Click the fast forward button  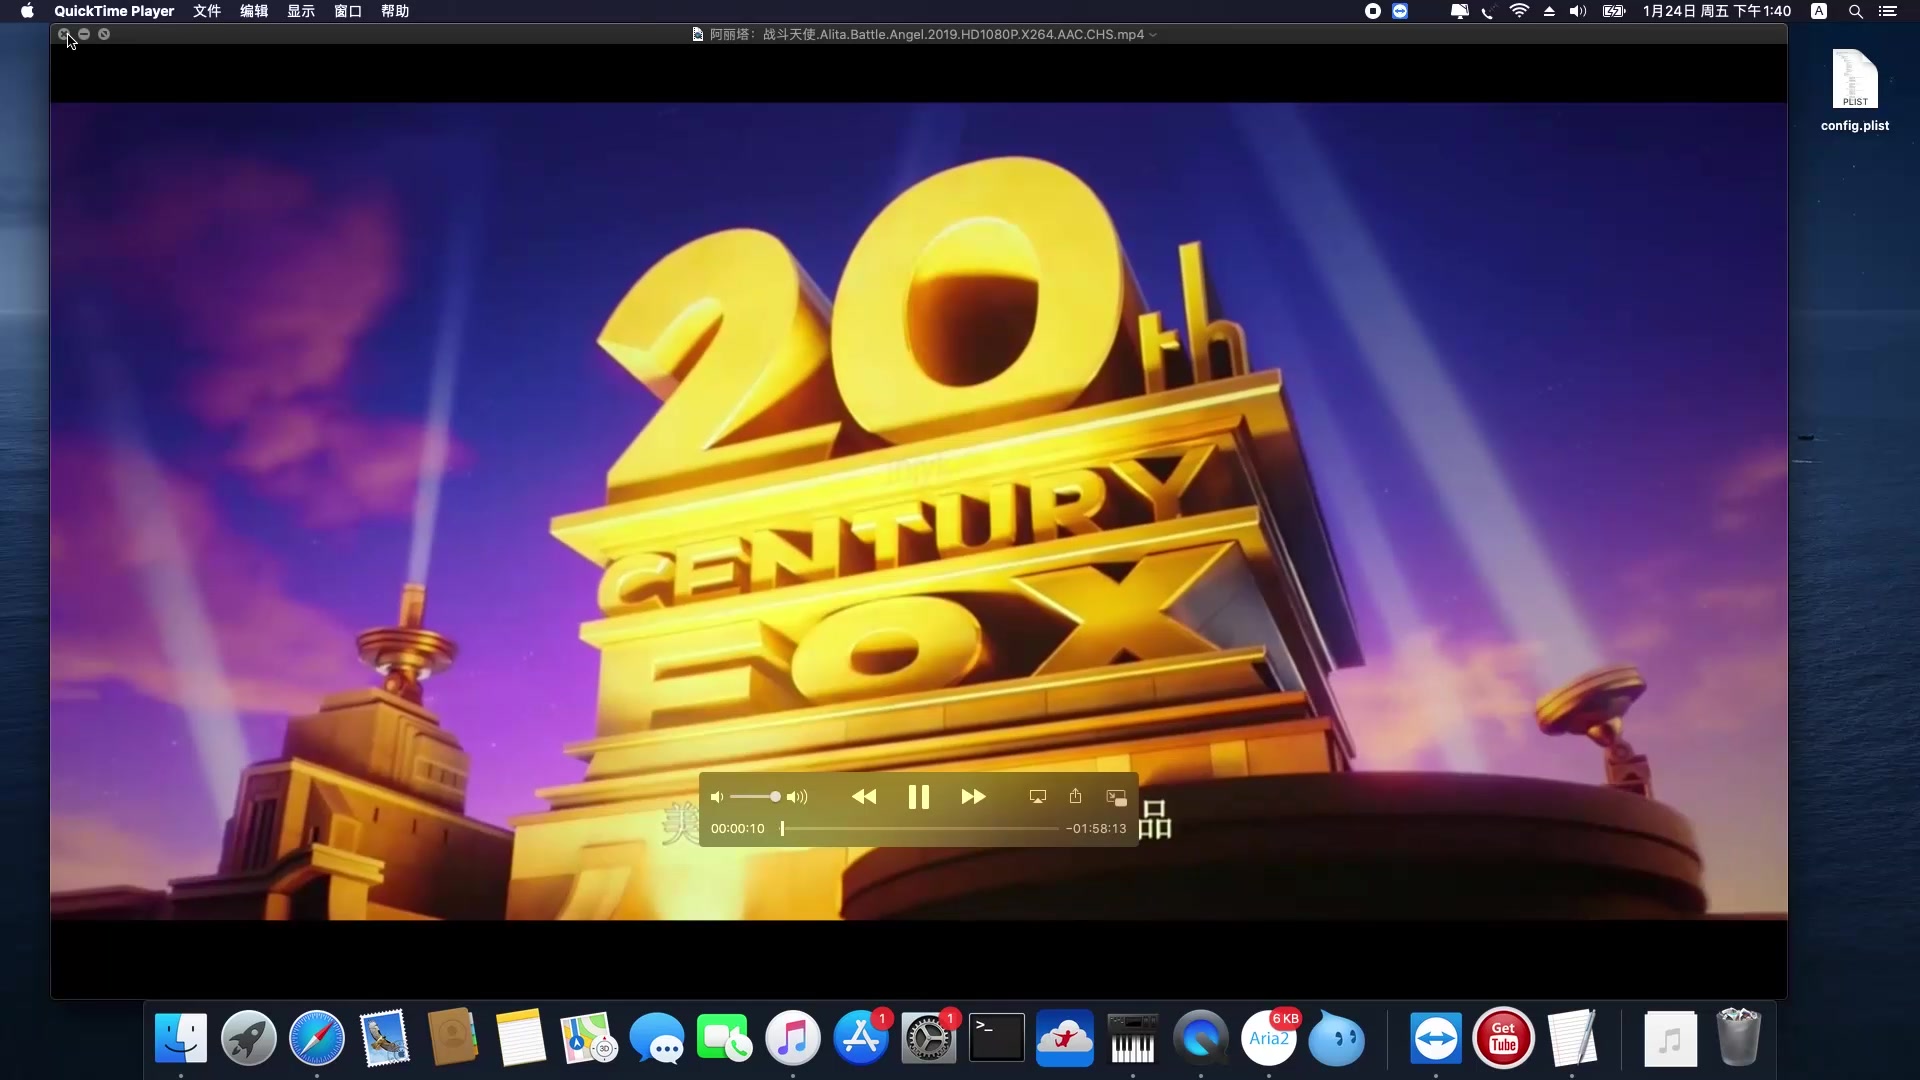click(973, 797)
